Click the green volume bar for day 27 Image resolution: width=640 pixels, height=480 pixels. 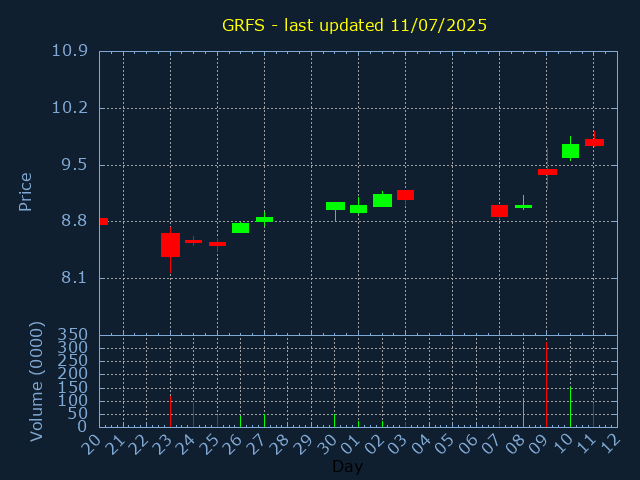(264, 421)
